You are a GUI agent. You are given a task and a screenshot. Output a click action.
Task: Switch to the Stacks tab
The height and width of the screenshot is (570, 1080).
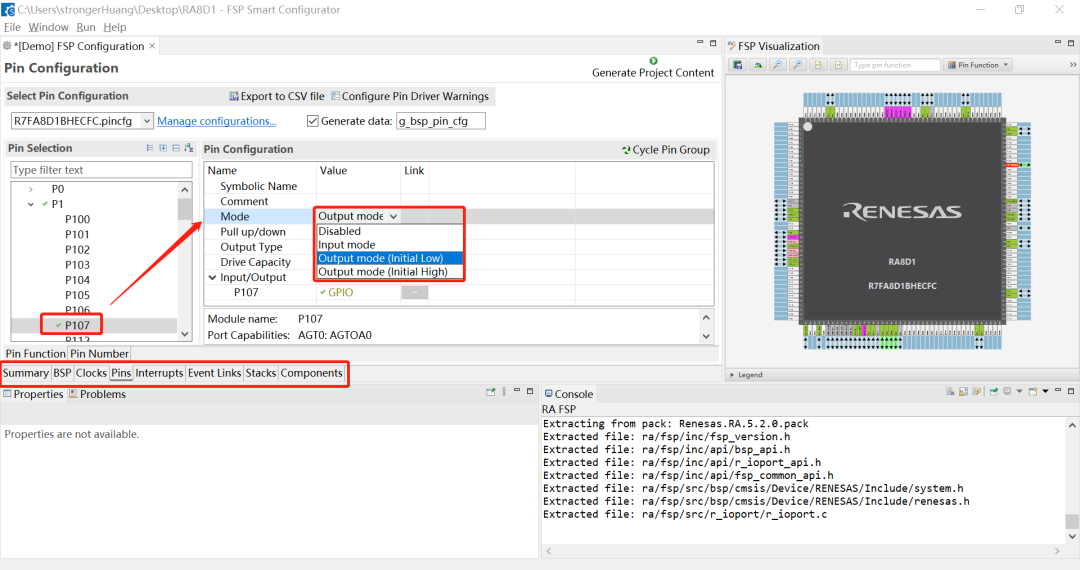(x=260, y=373)
